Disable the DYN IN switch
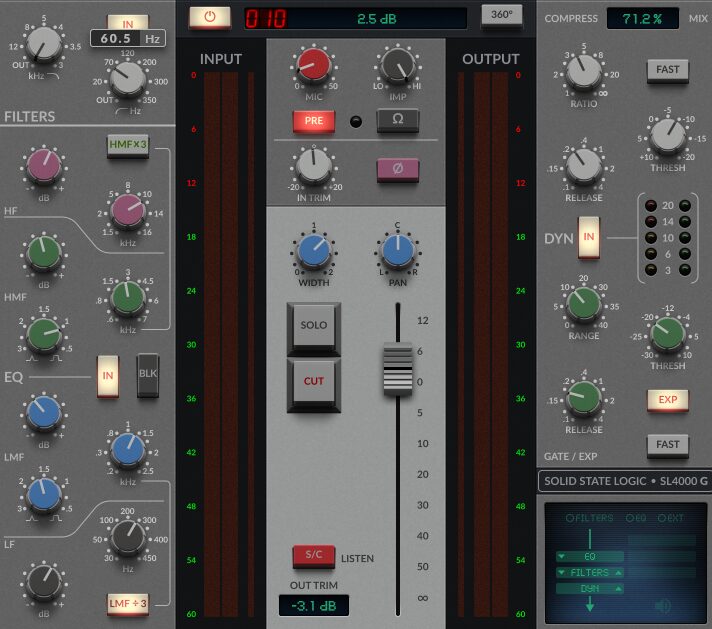 (x=590, y=237)
